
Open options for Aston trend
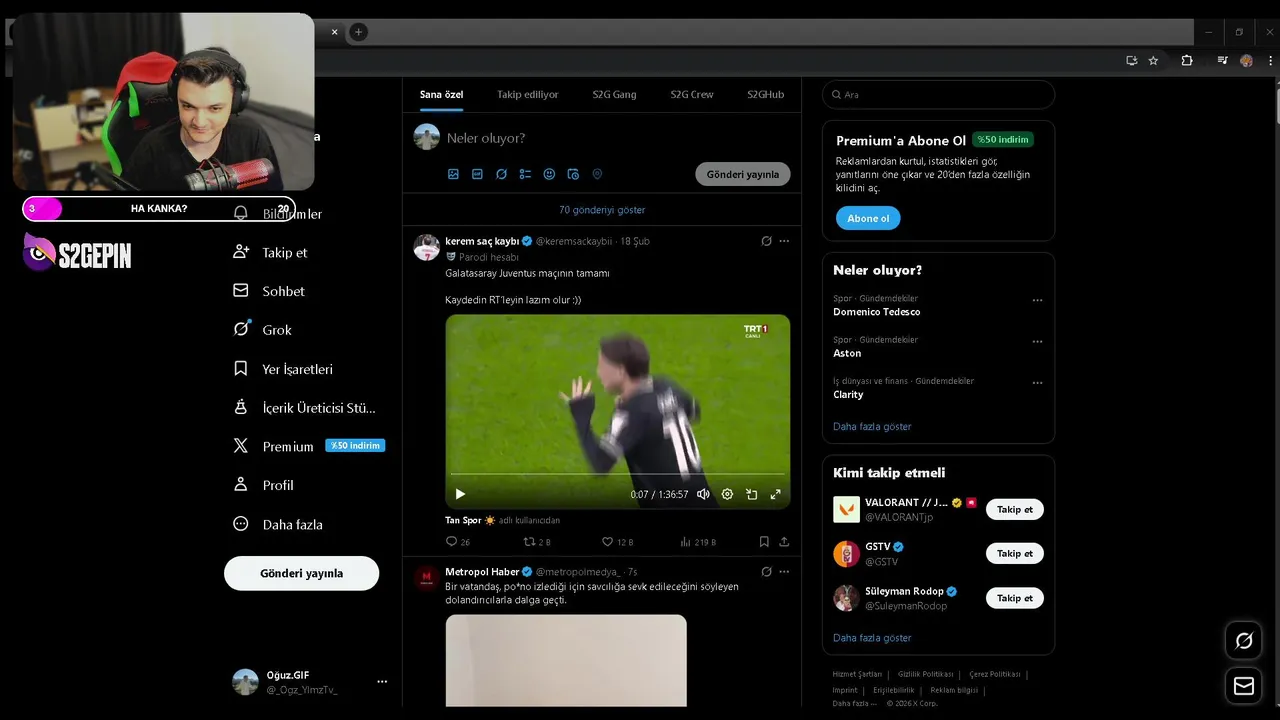(1037, 341)
